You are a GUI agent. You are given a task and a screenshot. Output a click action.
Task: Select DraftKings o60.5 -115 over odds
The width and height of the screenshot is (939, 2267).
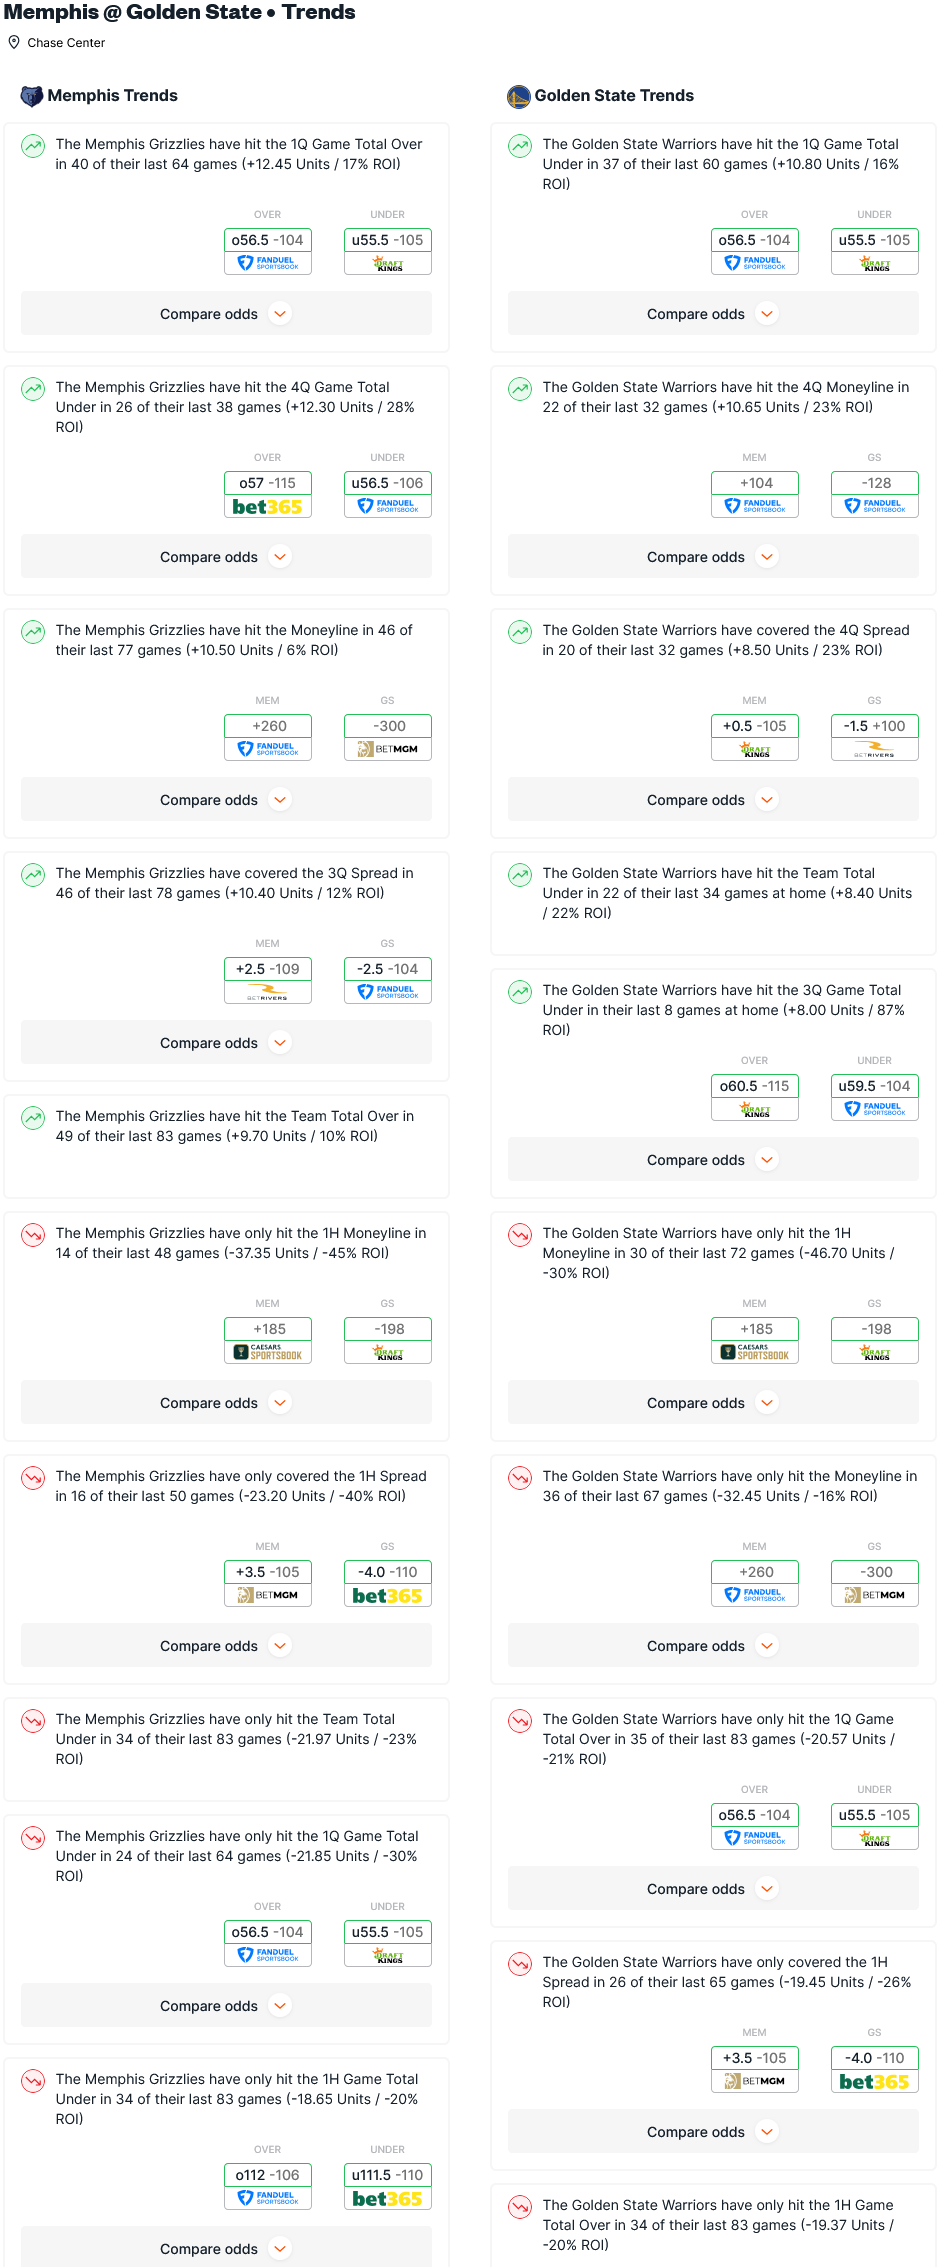[x=755, y=1098]
